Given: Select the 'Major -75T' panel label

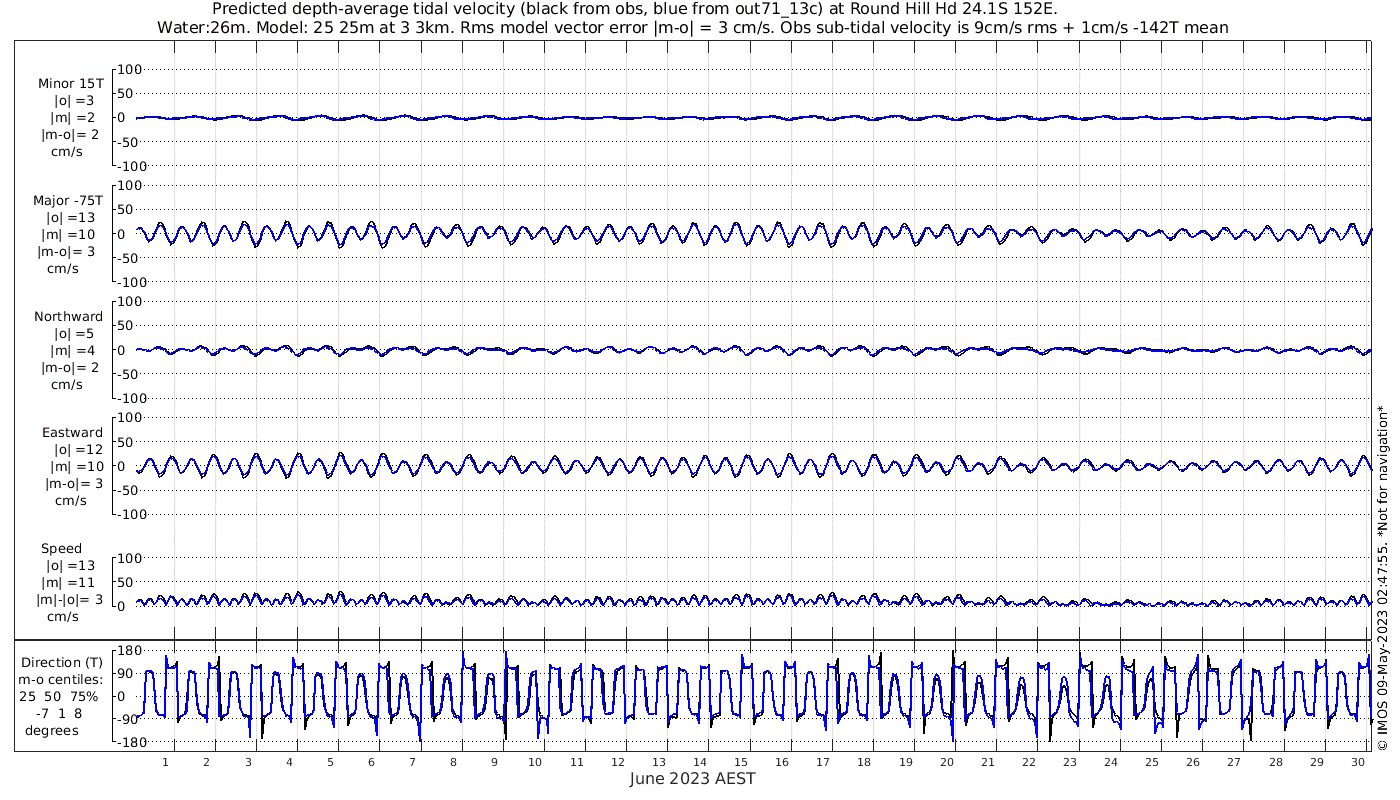Looking at the screenshot, I should click(69, 200).
